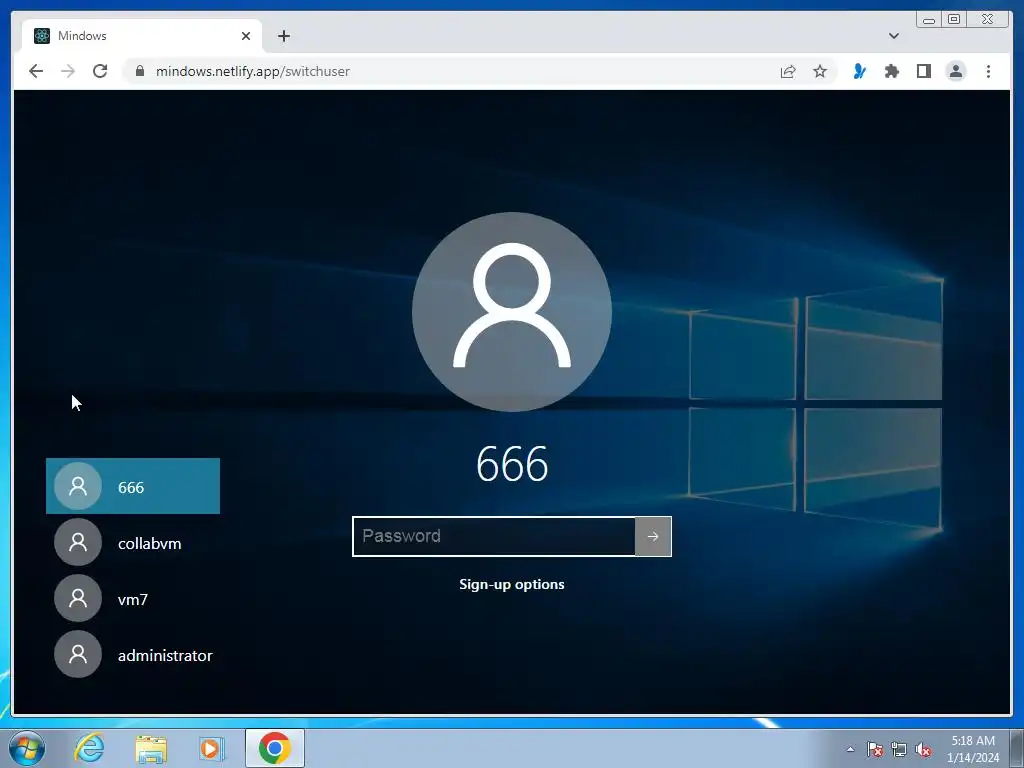Switch to the vm7 user
Image resolution: width=1024 pixels, height=768 pixels.
(x=133, y=598)
